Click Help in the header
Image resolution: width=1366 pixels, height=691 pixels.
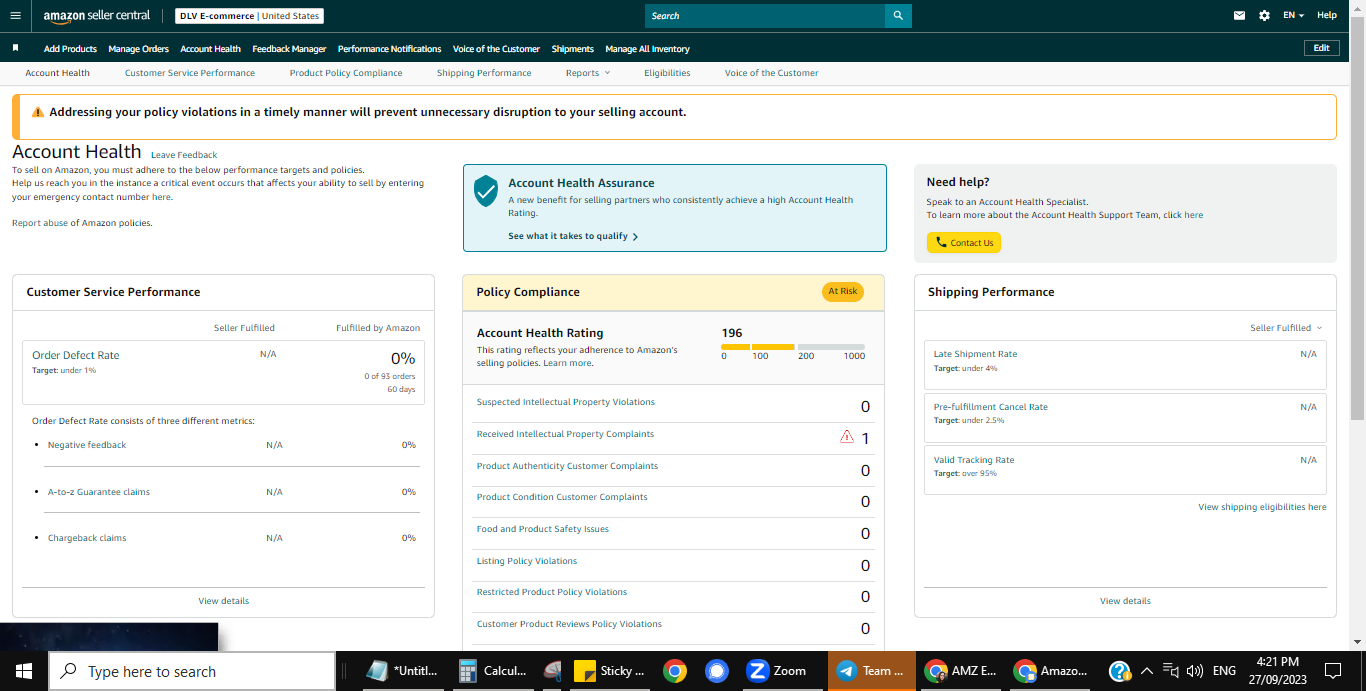1327,16
